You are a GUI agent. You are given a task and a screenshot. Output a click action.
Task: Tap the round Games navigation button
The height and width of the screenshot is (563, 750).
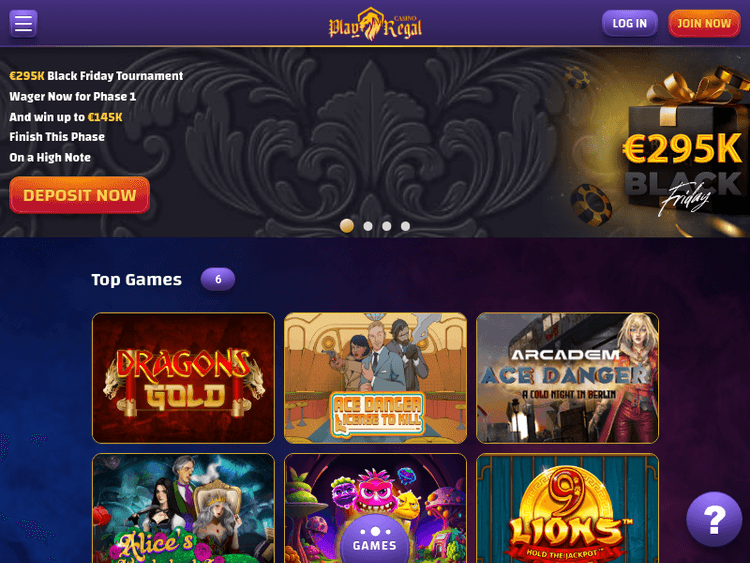[375, 539]
